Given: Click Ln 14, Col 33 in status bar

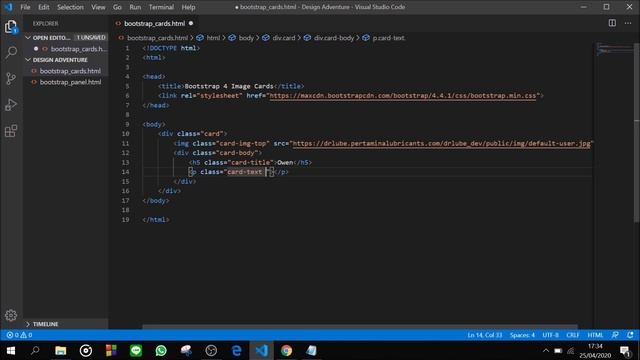Looking at the screenshot, I should [x=484, y=335].
